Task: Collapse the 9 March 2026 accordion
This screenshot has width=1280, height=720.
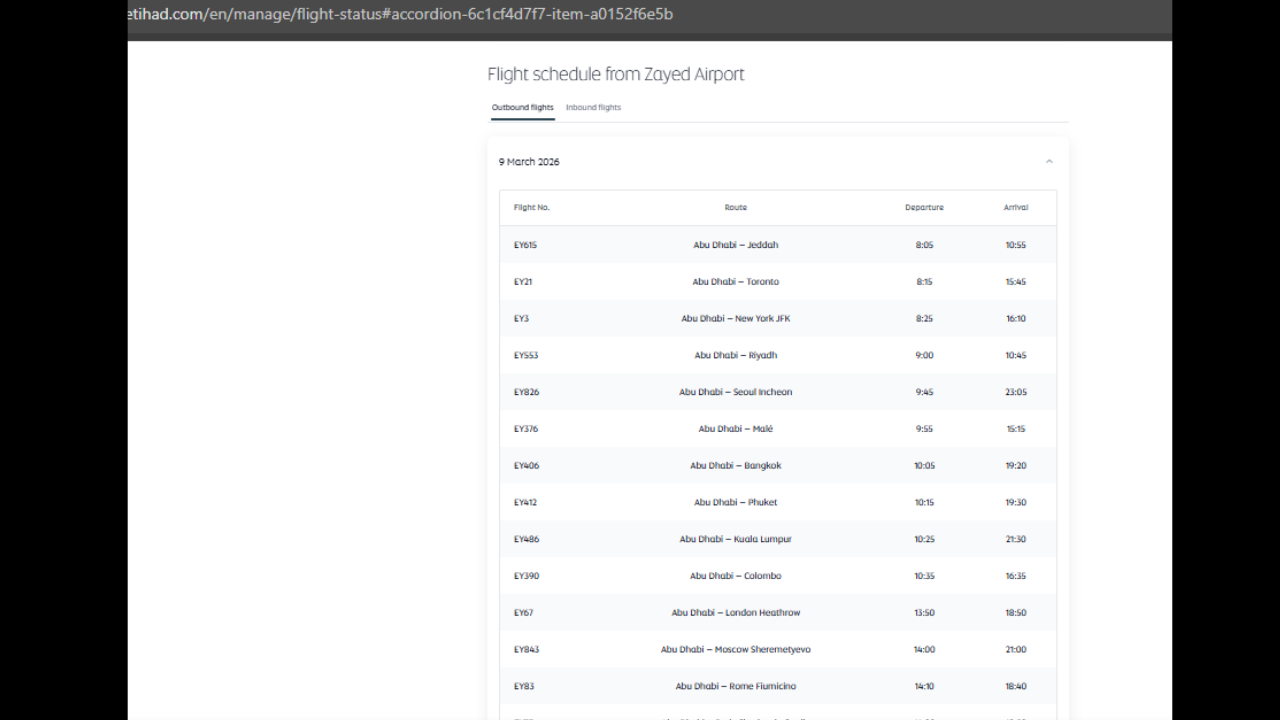Action: pos(1049,161)
